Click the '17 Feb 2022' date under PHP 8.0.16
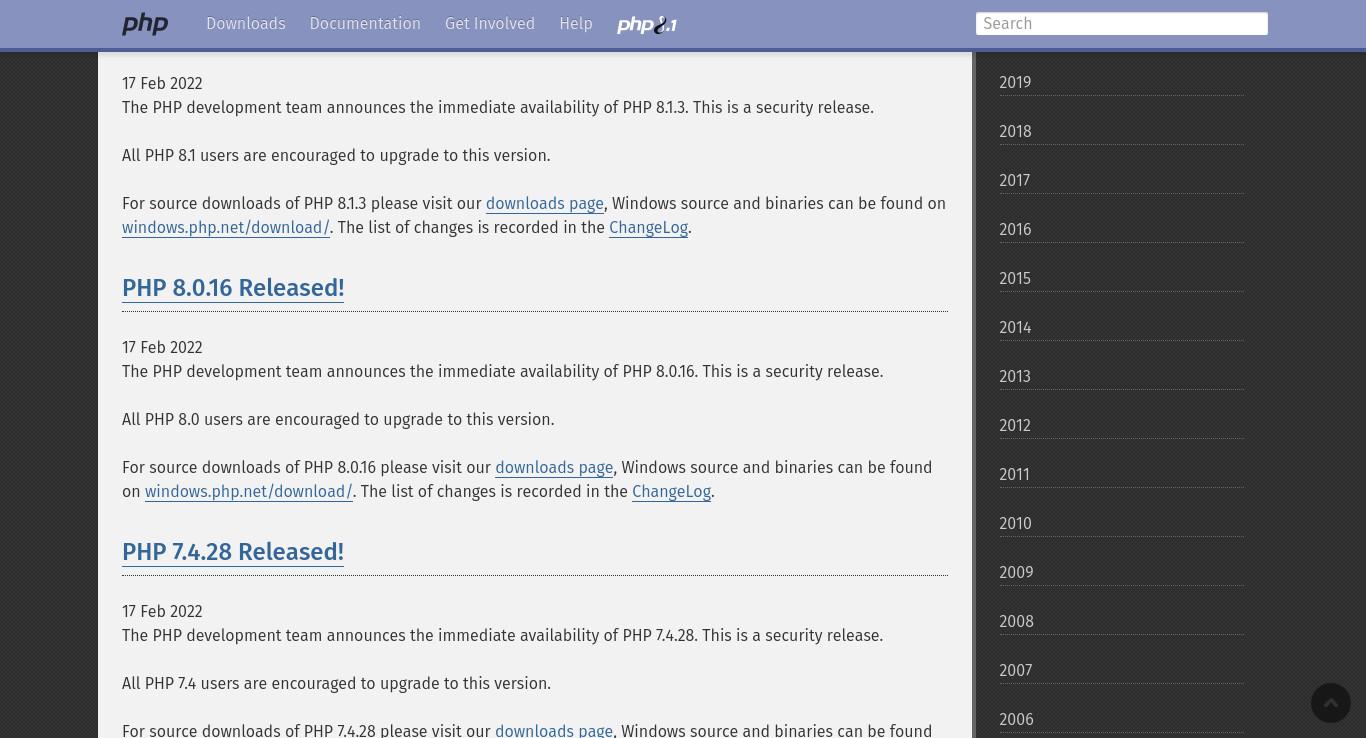Image resolution: width=1366 pixels, height=738 pixels. click(162, 348)
